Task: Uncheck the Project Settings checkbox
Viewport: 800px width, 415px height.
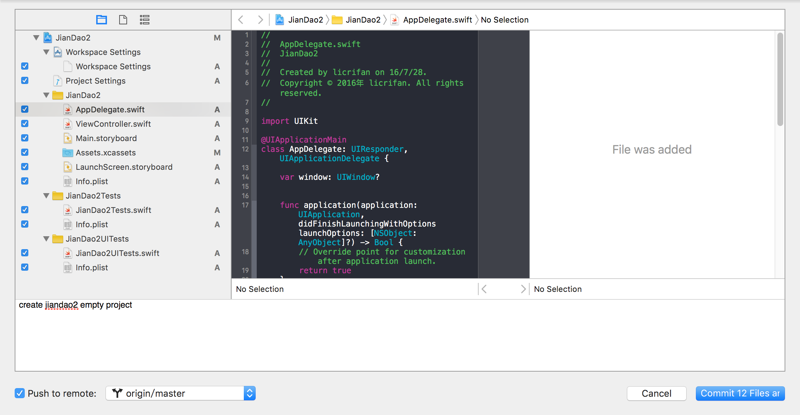Action: (x=24, y=81)
